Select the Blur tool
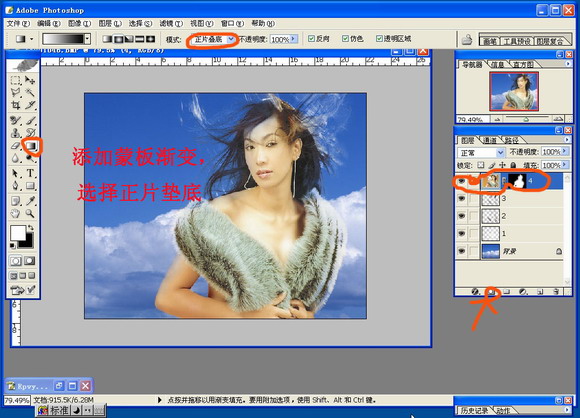Image resolution: width=580 pixels, height=418 pixels. click(x=16, y=158)
